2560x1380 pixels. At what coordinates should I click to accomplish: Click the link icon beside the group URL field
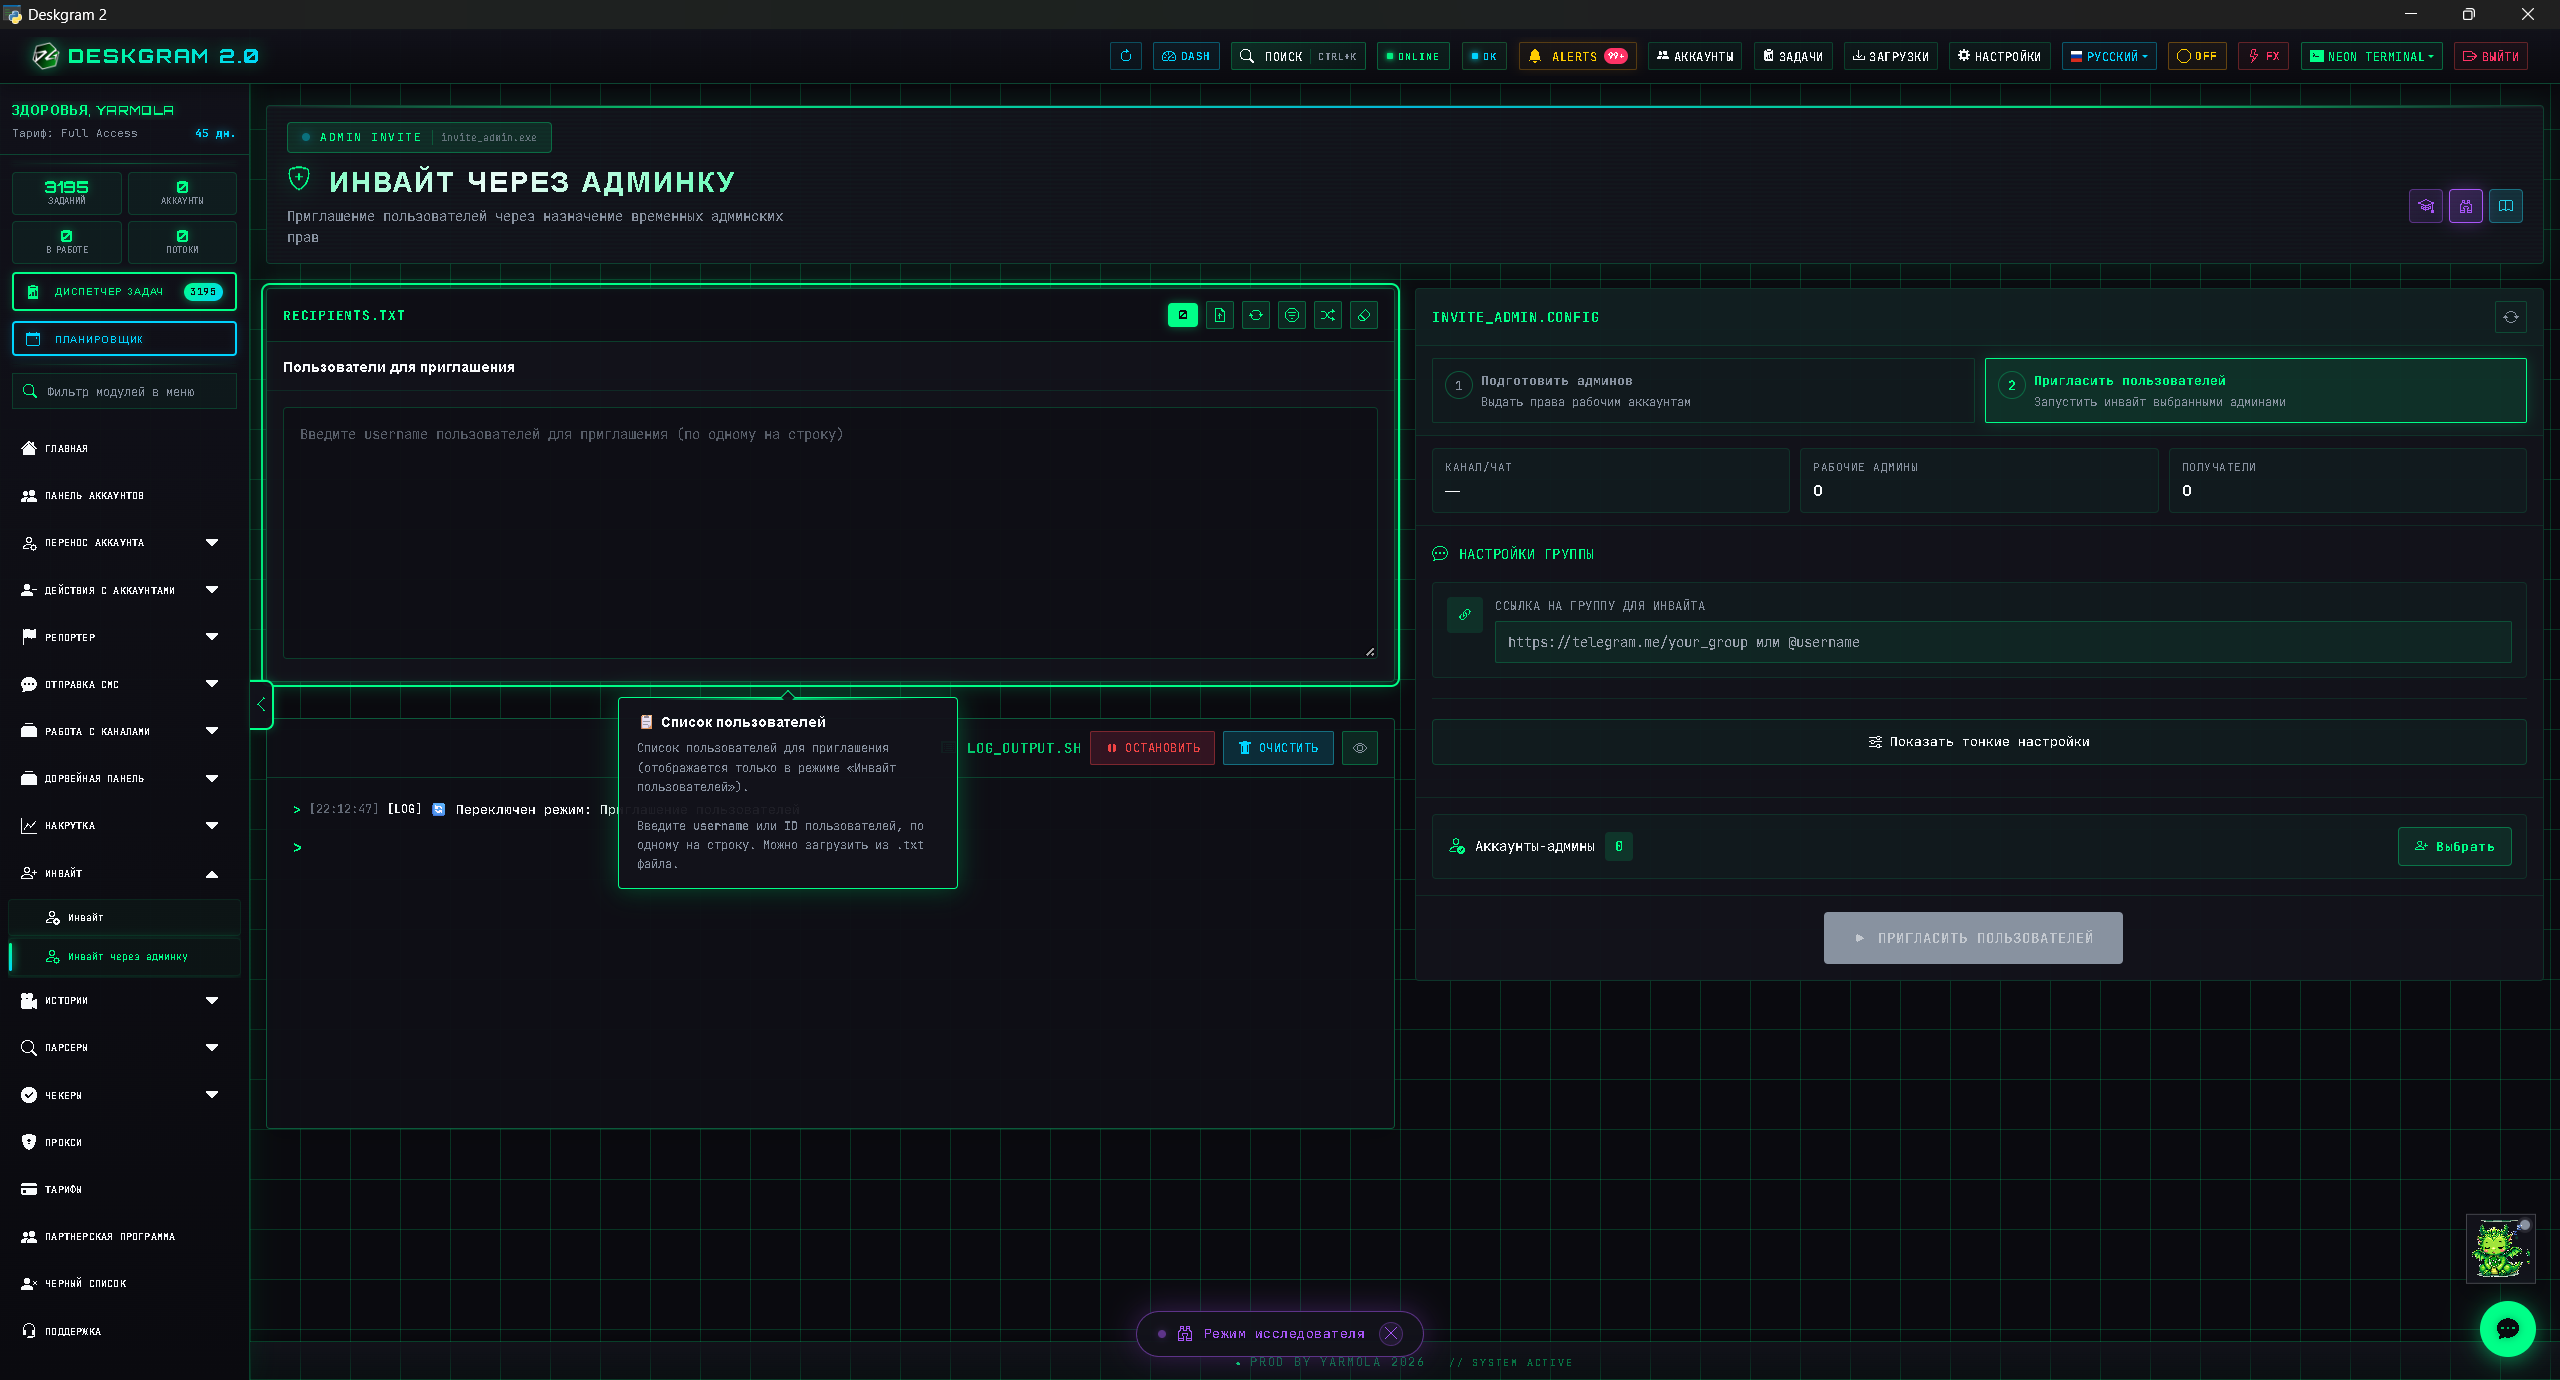1464,615
